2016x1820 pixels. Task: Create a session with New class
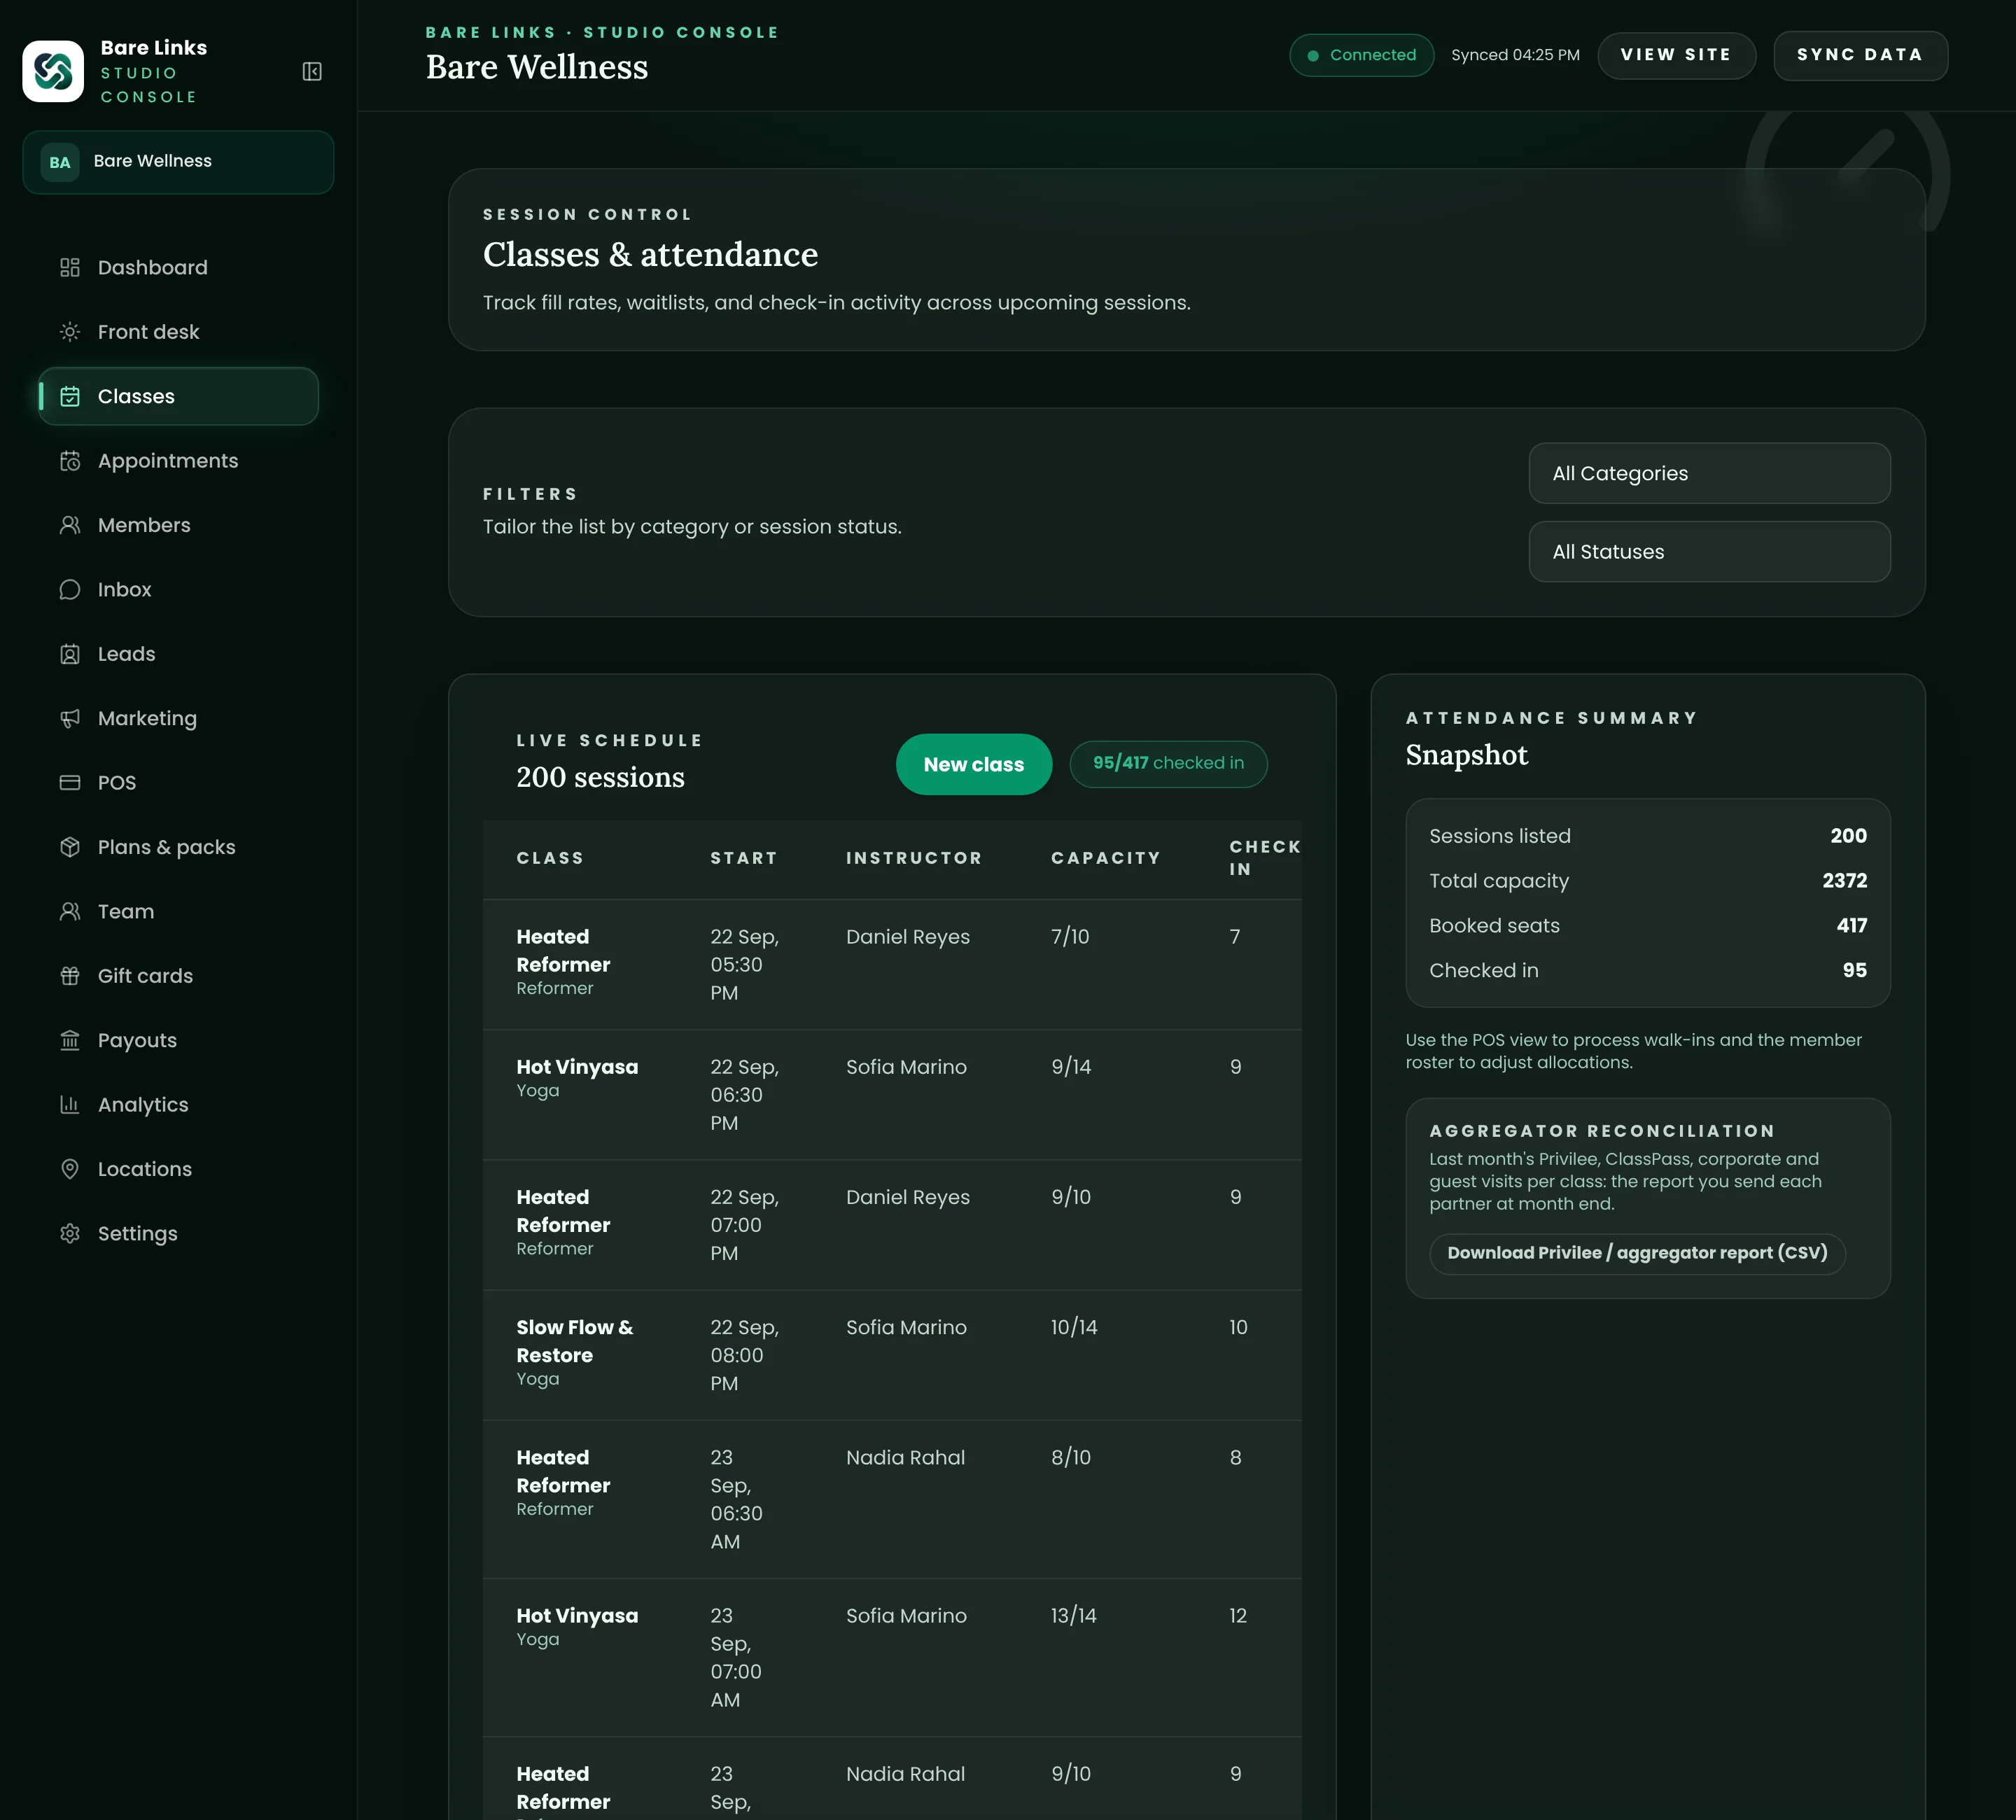pos(973,764)
